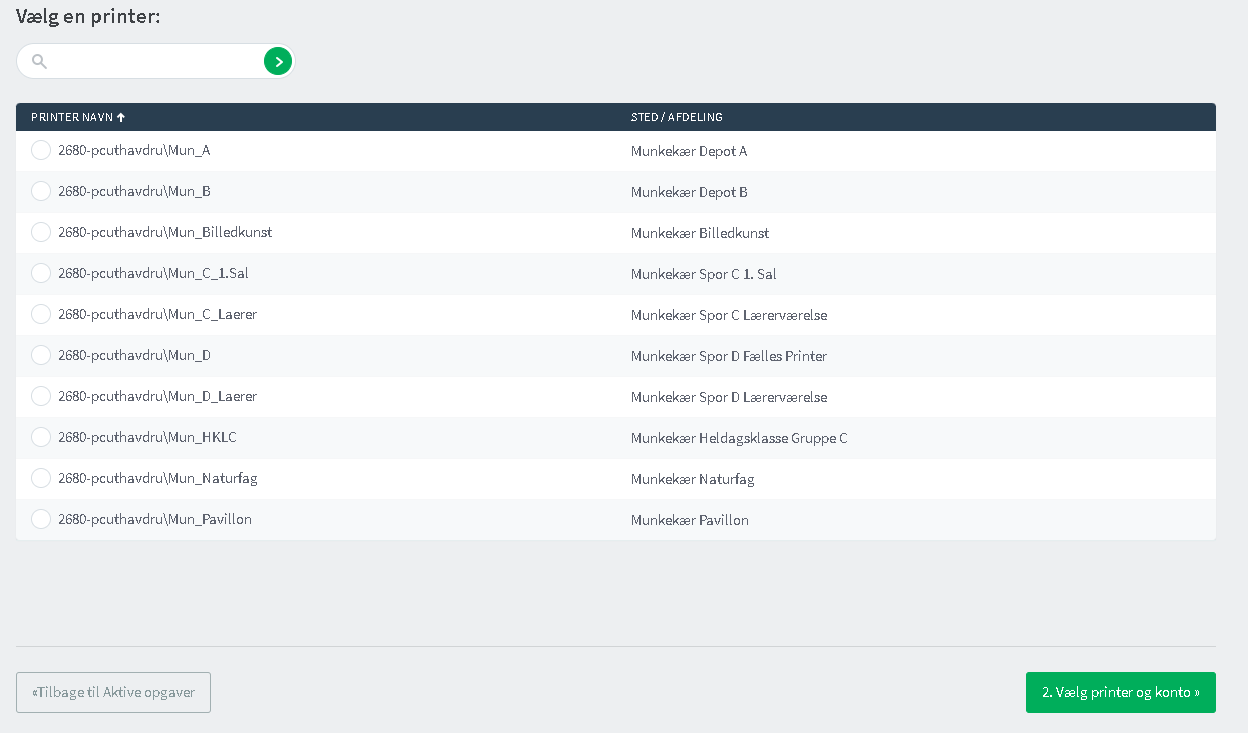This screenshot has width=1248, height=733.
Task: Select the Mun_Naturfag radio button
Action: point(41,478)
